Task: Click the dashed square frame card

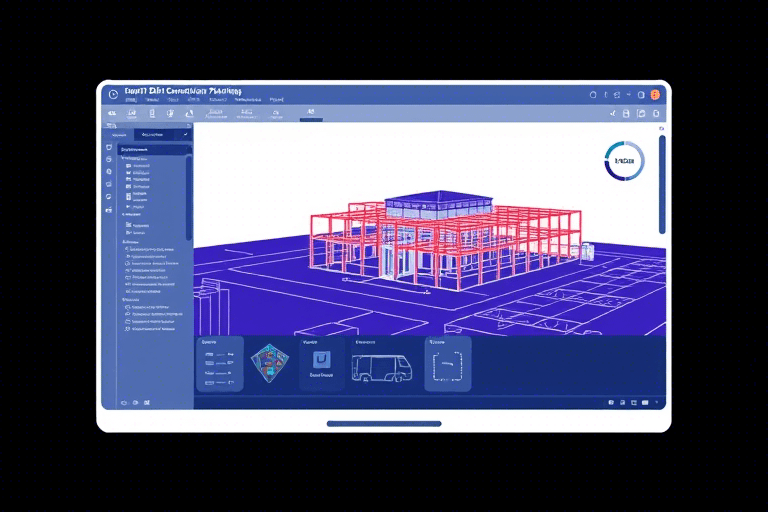Action: 446,365
